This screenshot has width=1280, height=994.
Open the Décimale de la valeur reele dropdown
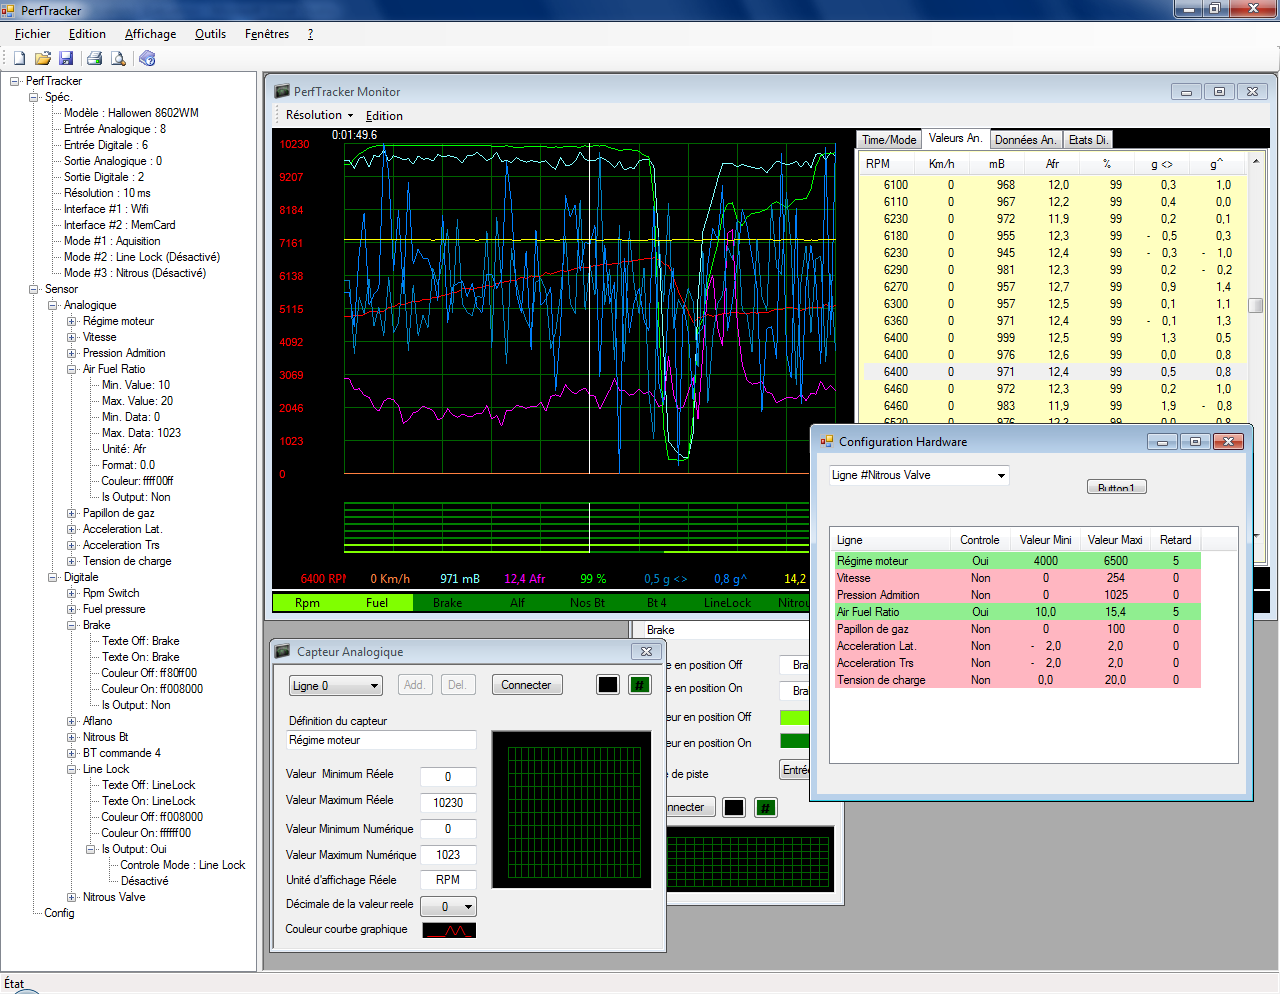(448, 906)
